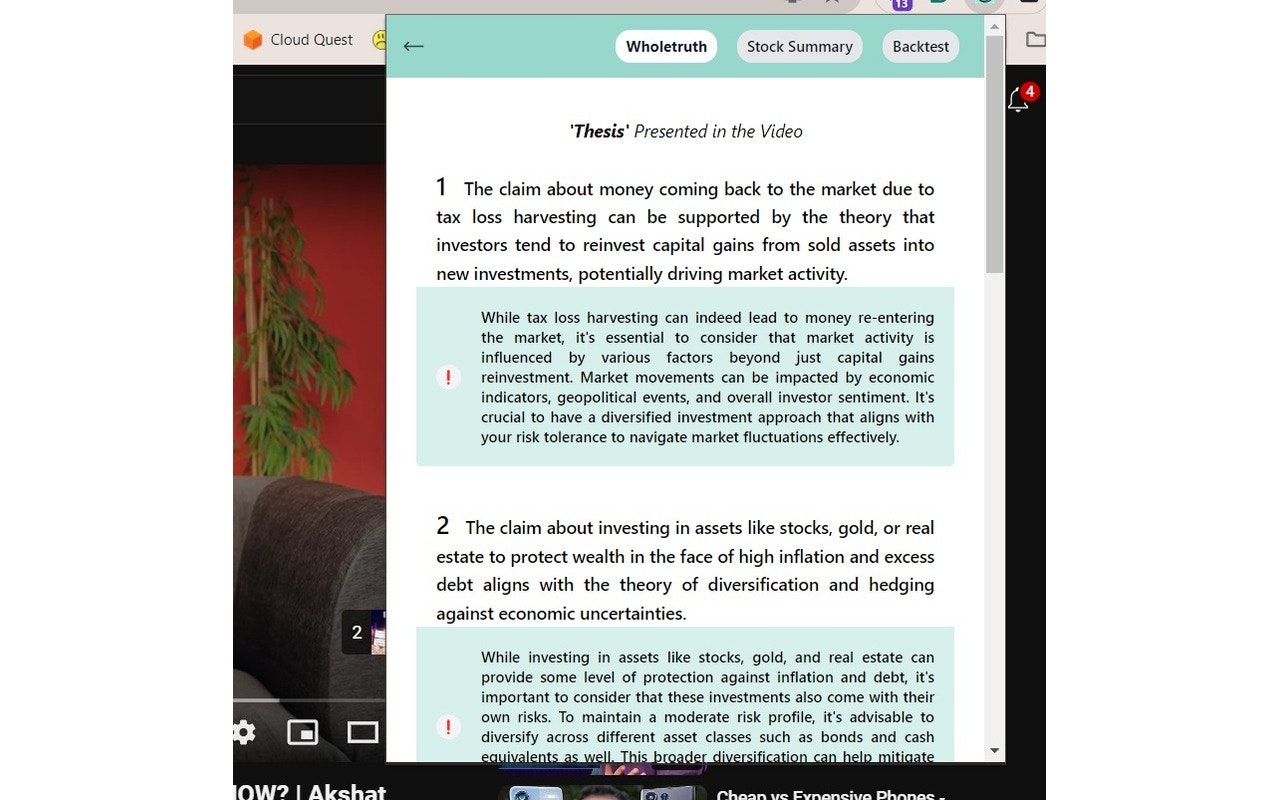
Task: Click the warning icon beside thesis 1 note
Action: tap(448, 377)
